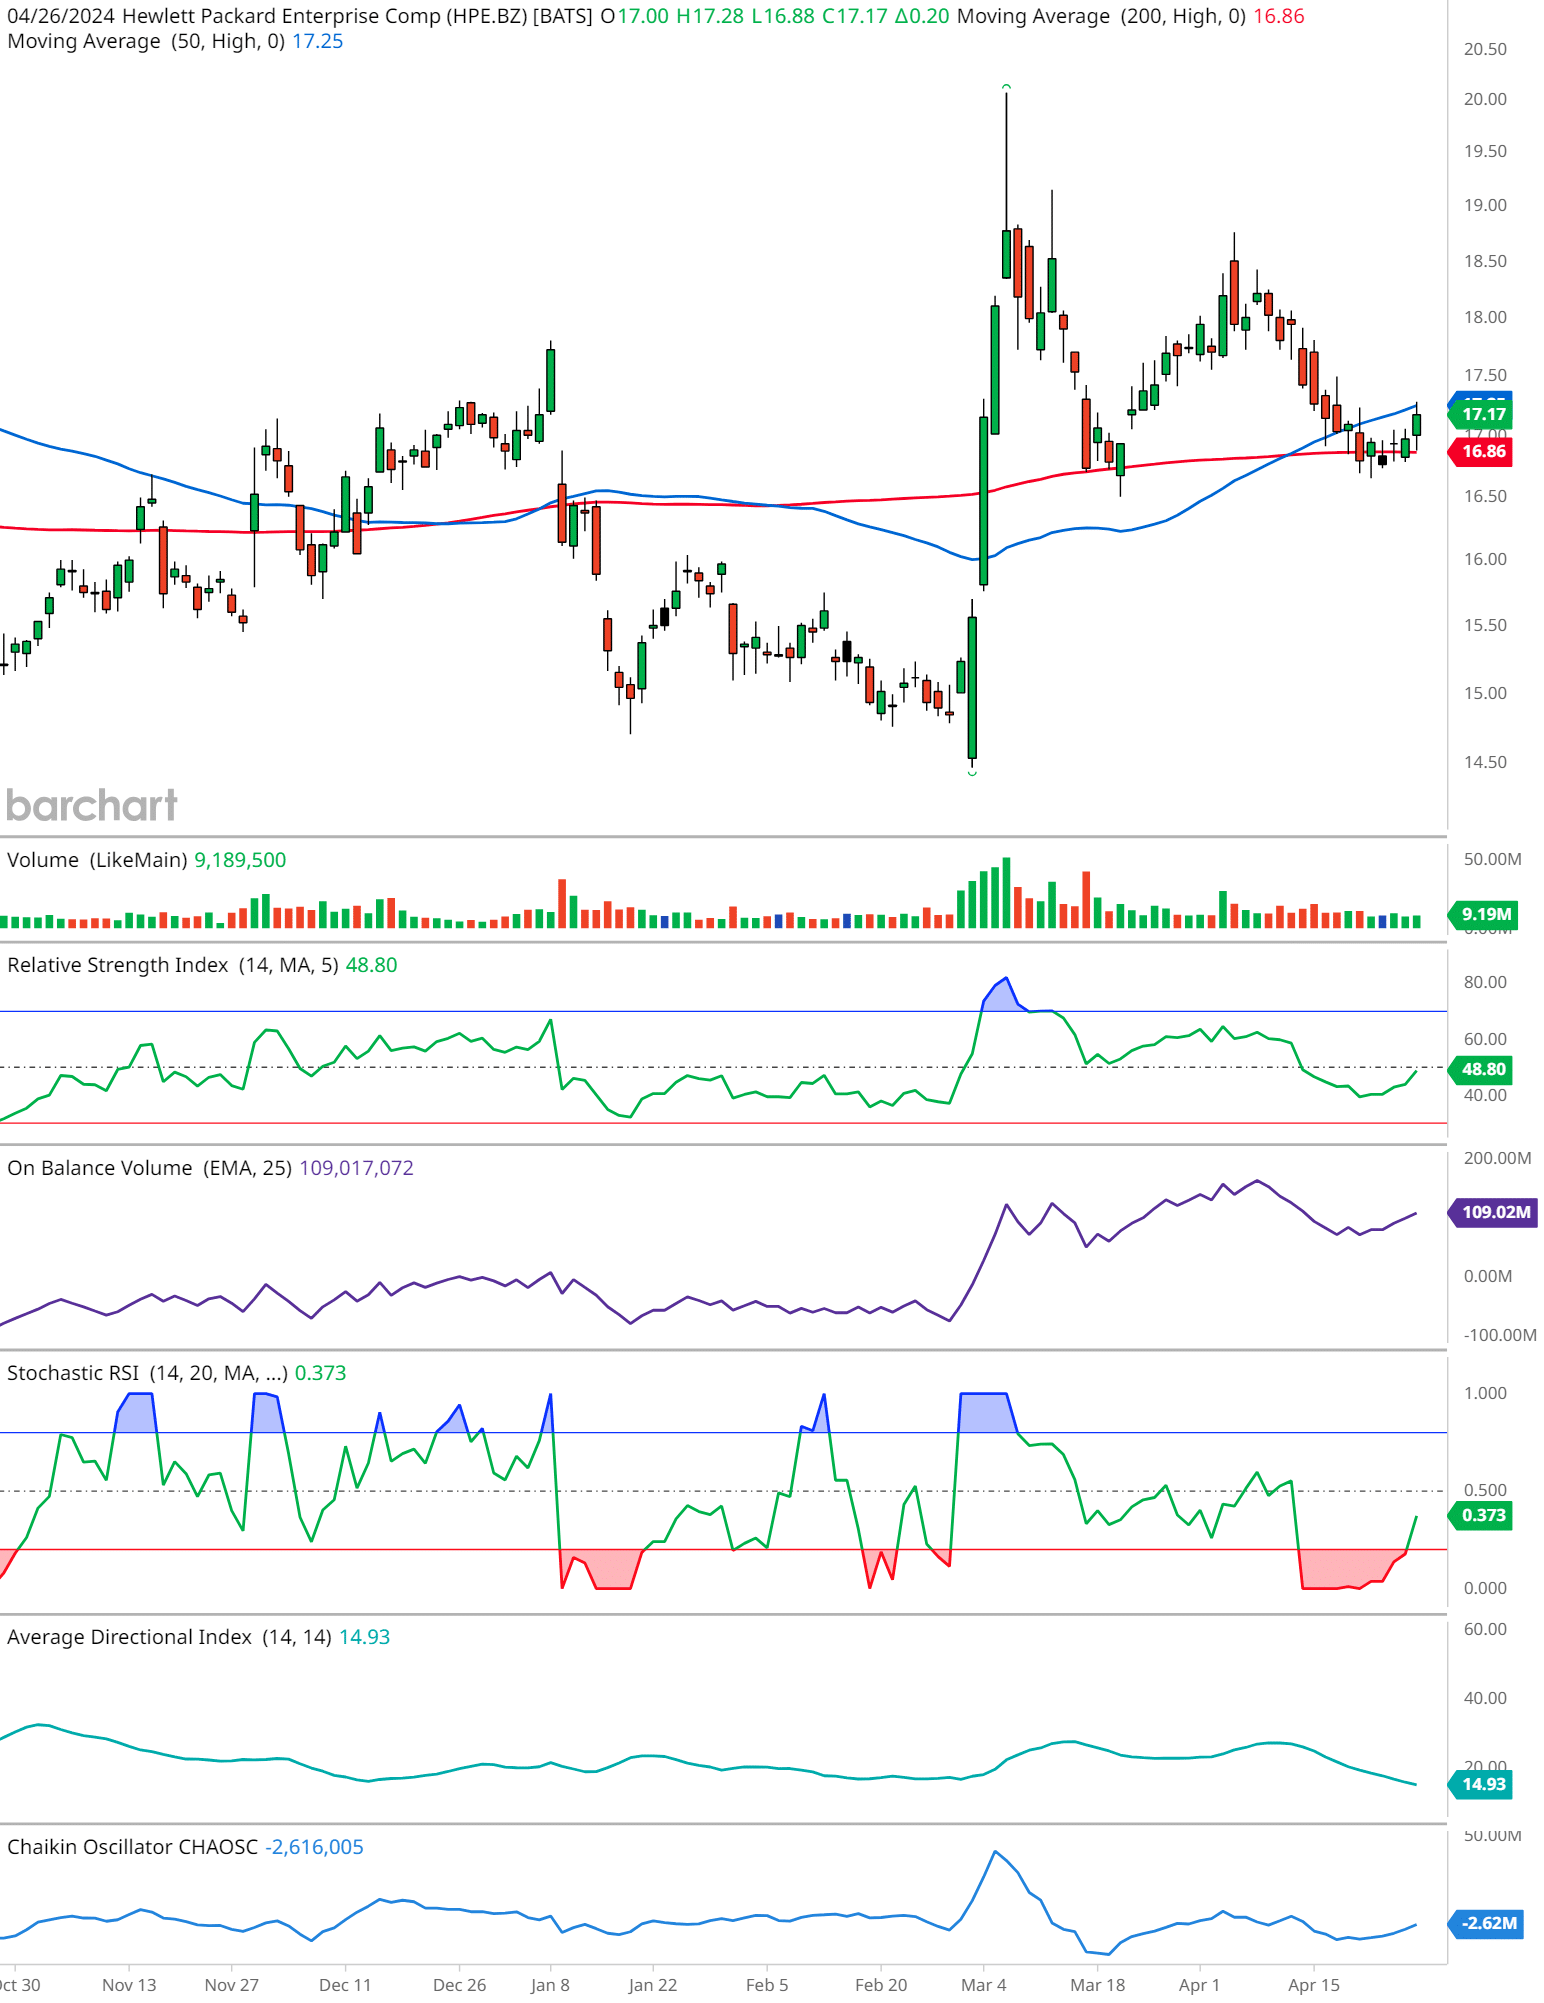Click the Feb 20 date label
The height and width of the screenshot is (2003, 1544).
click(x=881, y=1985)
